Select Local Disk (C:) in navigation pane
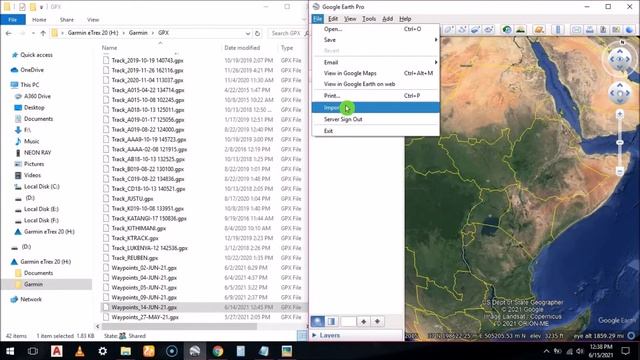Viewport: 640px width, 360px height. click(x=42, y=187)
